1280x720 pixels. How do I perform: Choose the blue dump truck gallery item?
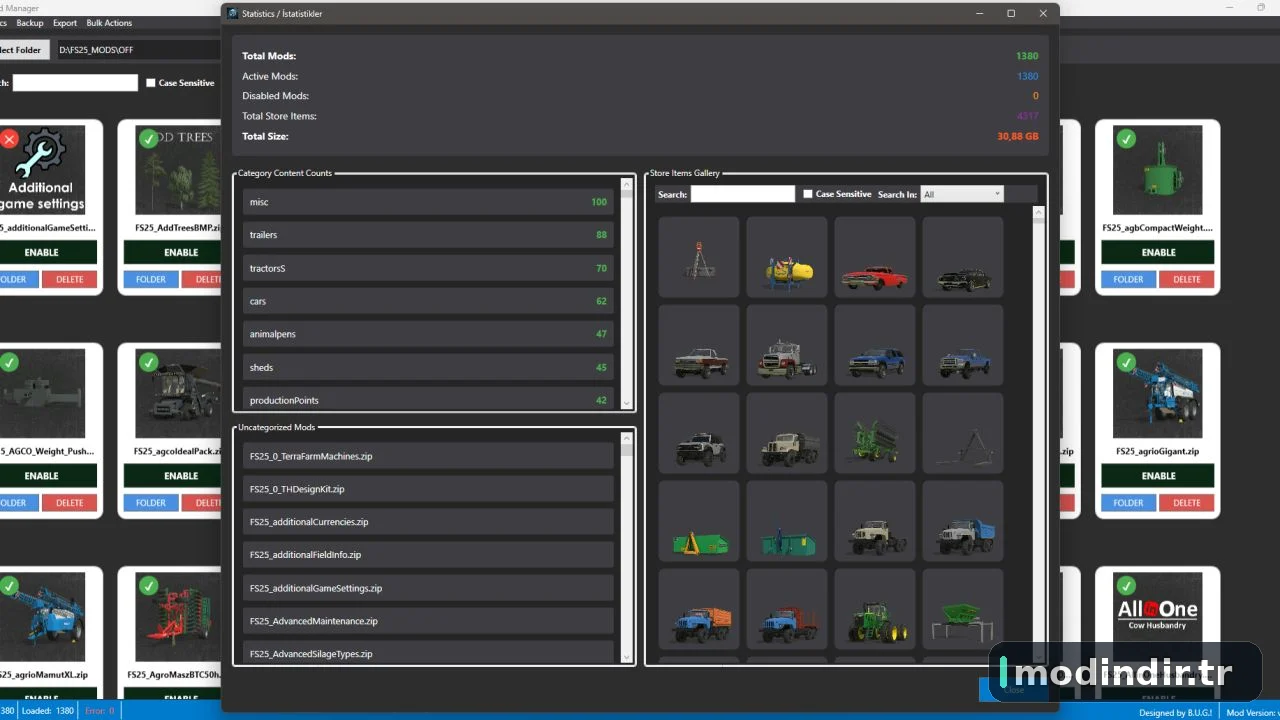tap(963, 521)
